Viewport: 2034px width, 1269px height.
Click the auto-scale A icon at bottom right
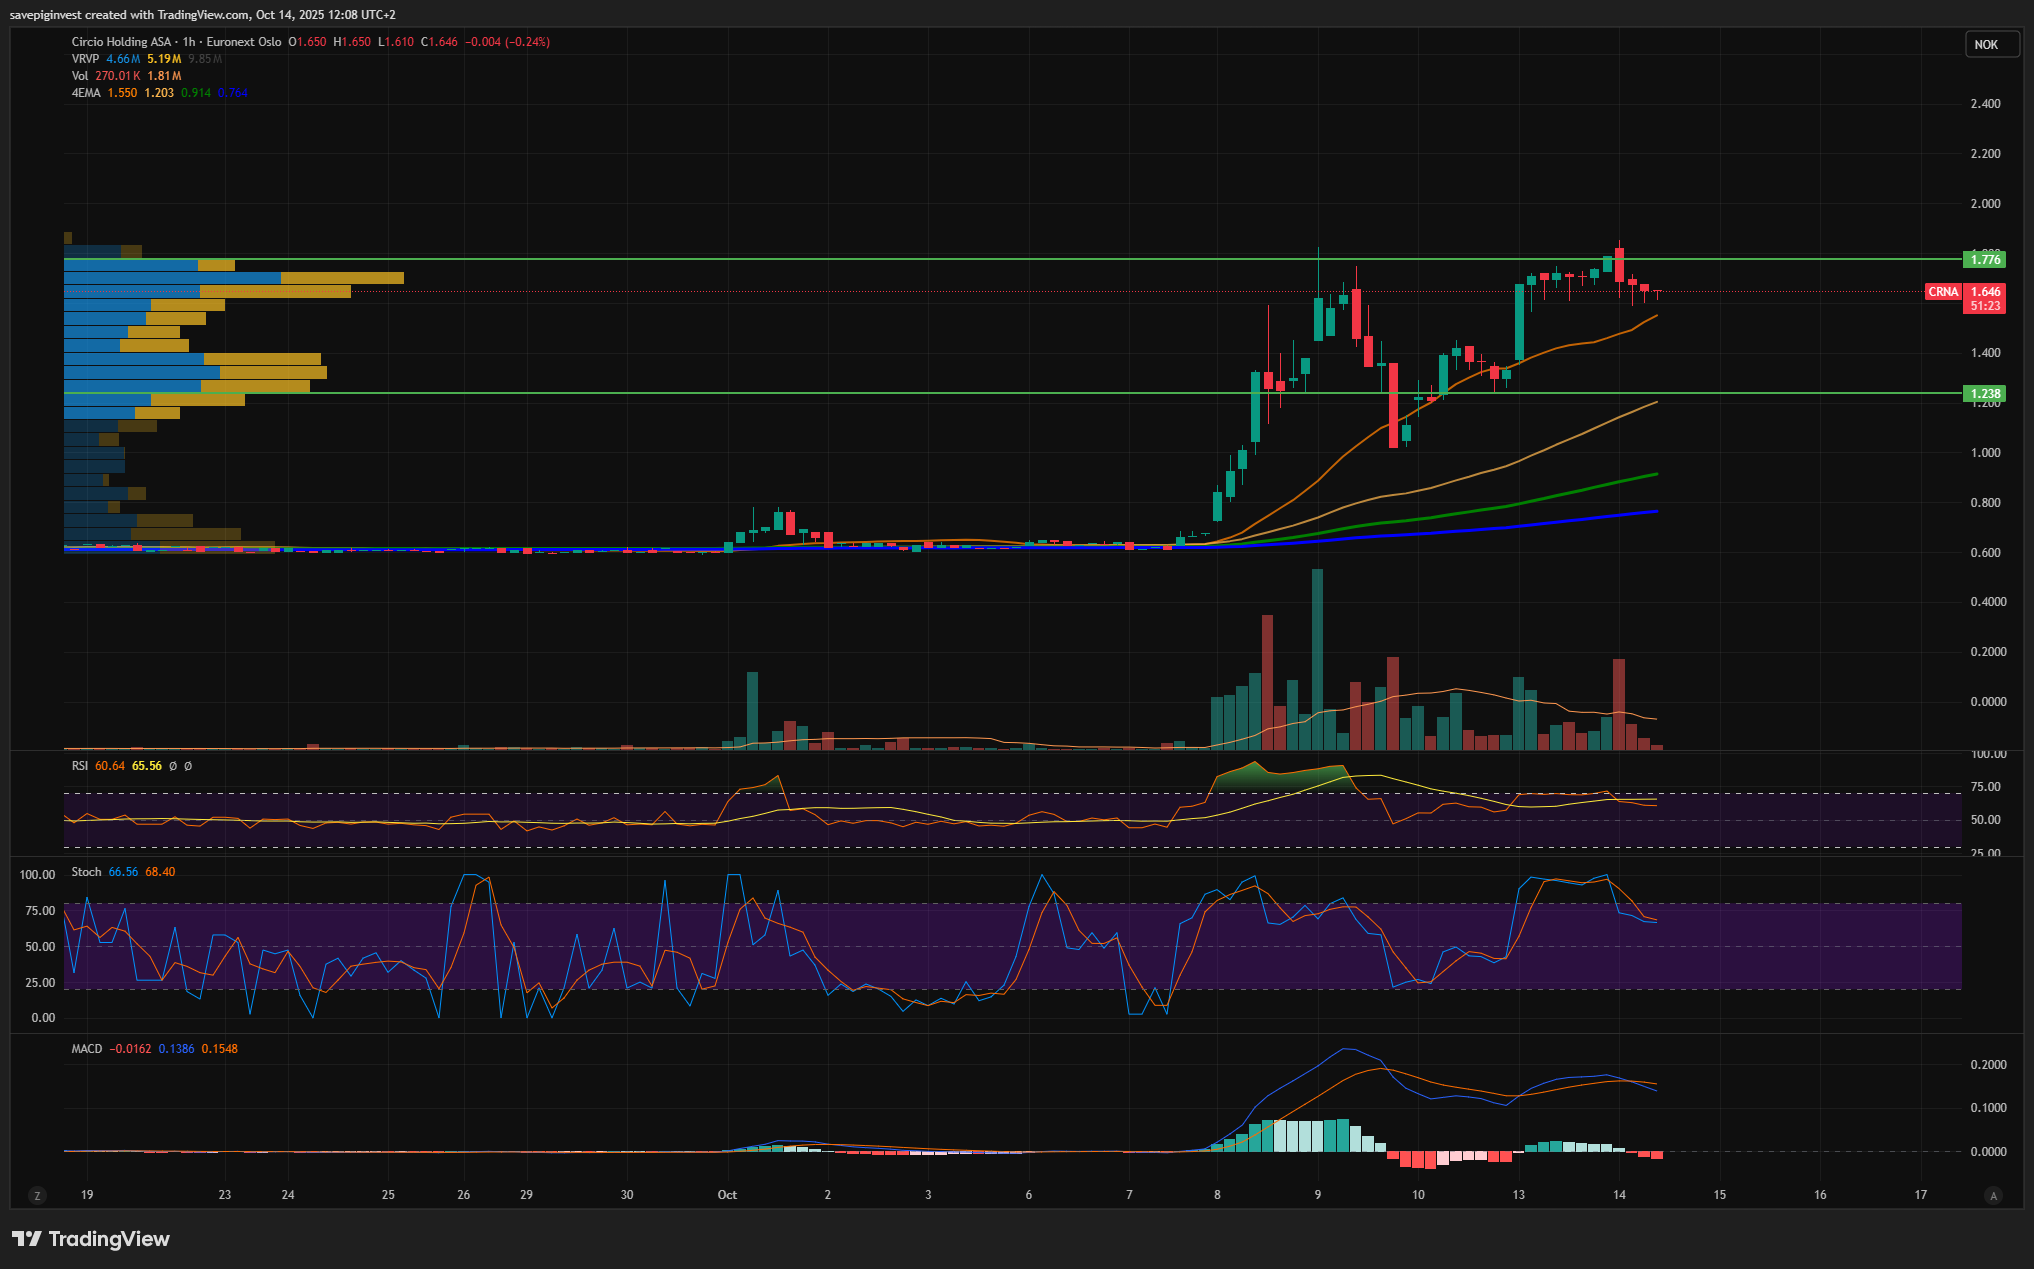point(1993,1195)
